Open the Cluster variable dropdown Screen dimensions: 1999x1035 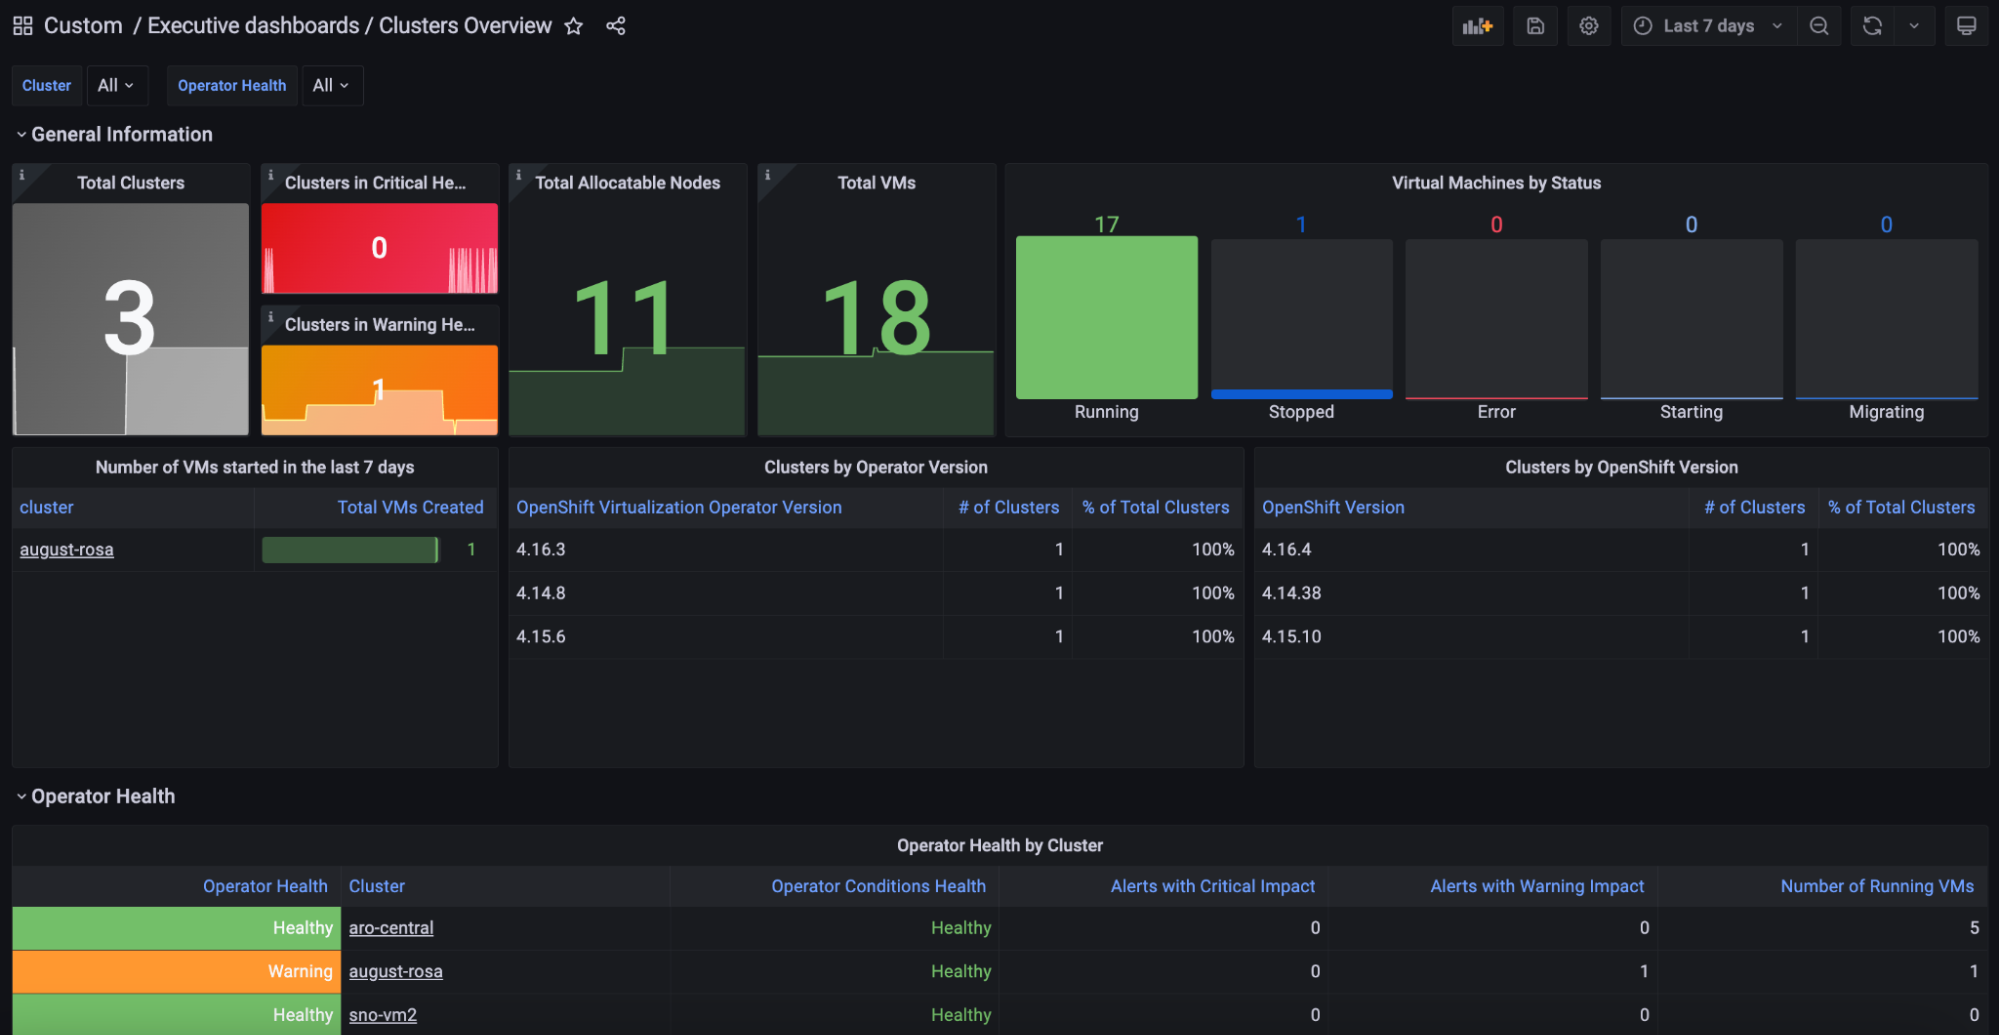(116, 86)
